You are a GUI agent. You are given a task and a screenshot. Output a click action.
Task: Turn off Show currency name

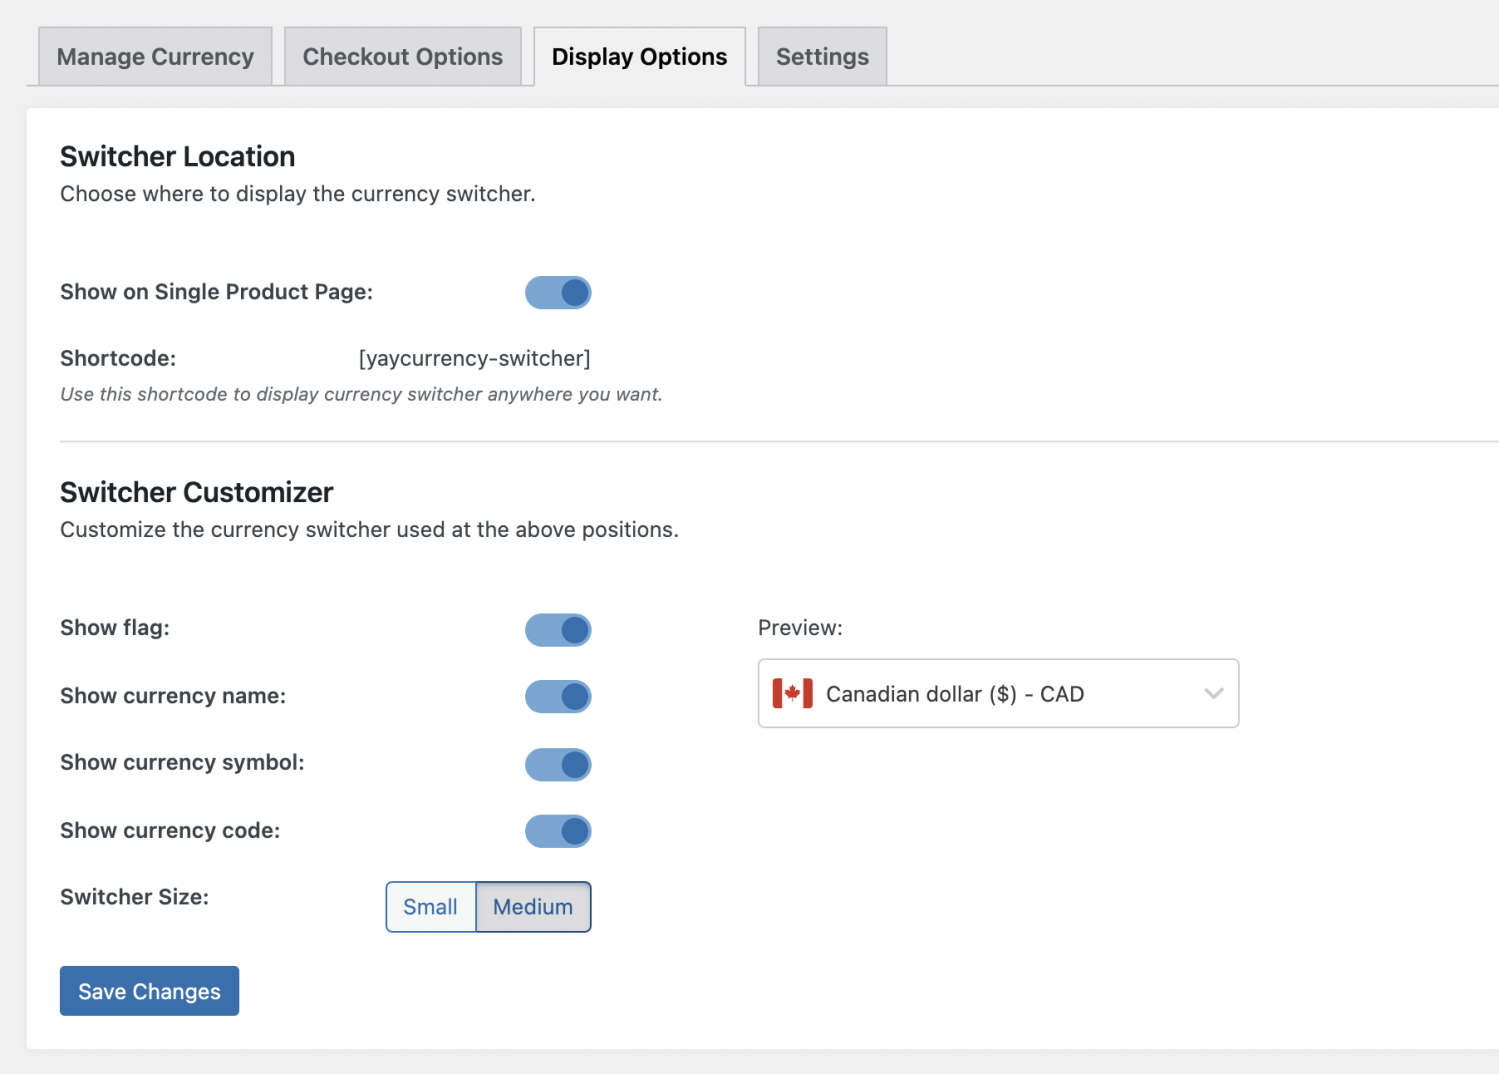pyautogui.click(x=558, y=697)
